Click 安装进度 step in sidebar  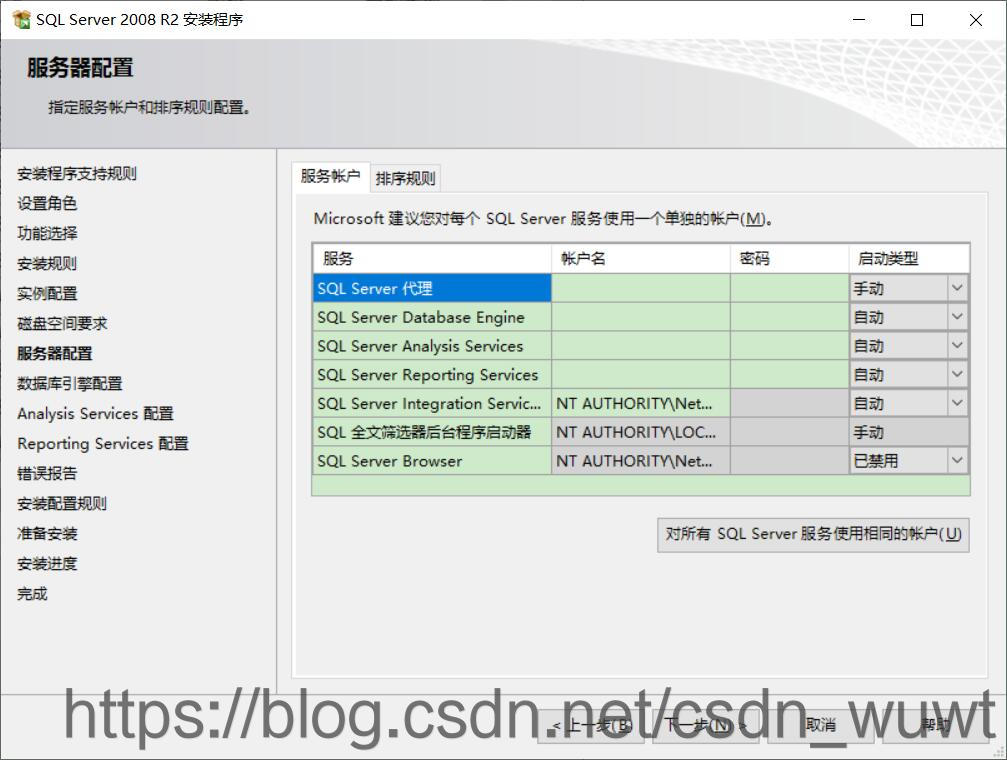(47, 563)
